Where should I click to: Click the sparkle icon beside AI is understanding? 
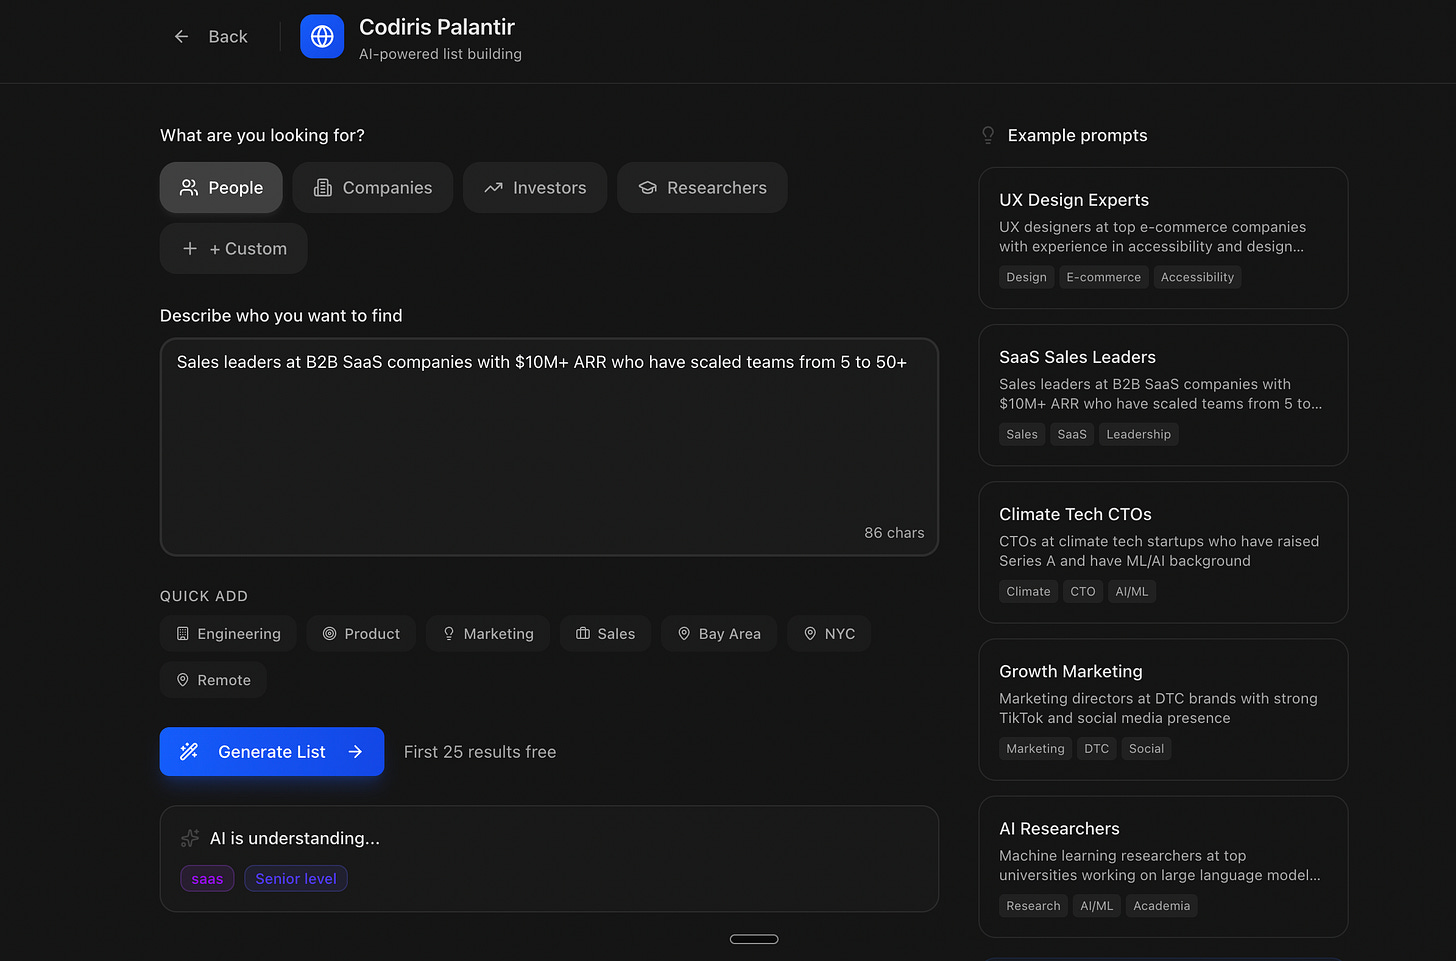coord(190,838)
